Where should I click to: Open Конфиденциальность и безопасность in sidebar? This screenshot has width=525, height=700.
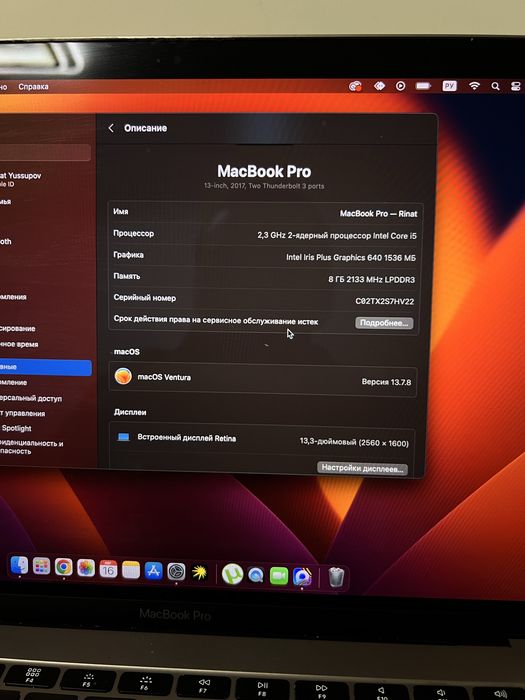pyautogui.click(x=31, y=447)
